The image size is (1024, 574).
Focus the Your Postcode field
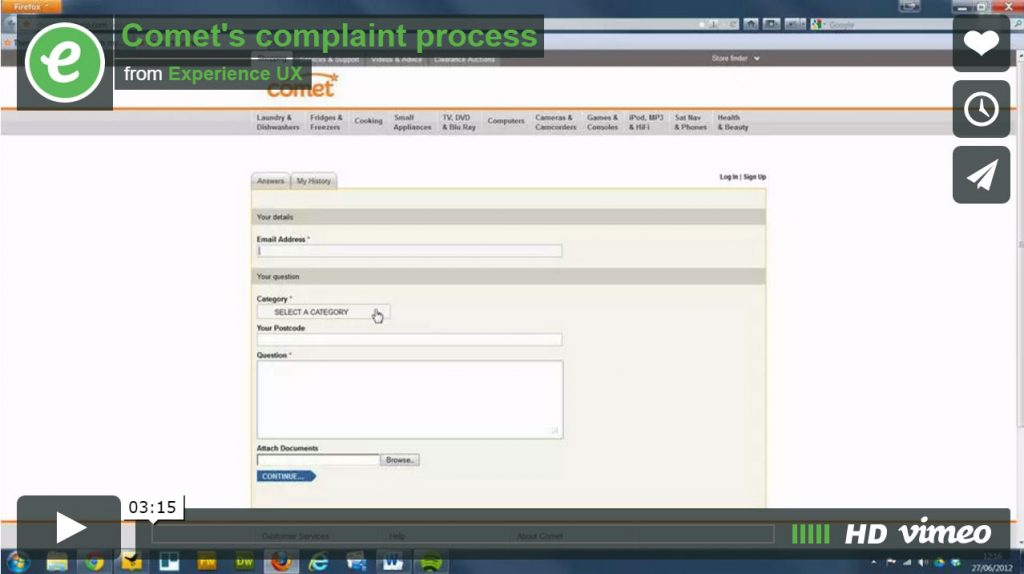(x=409, y=340)
